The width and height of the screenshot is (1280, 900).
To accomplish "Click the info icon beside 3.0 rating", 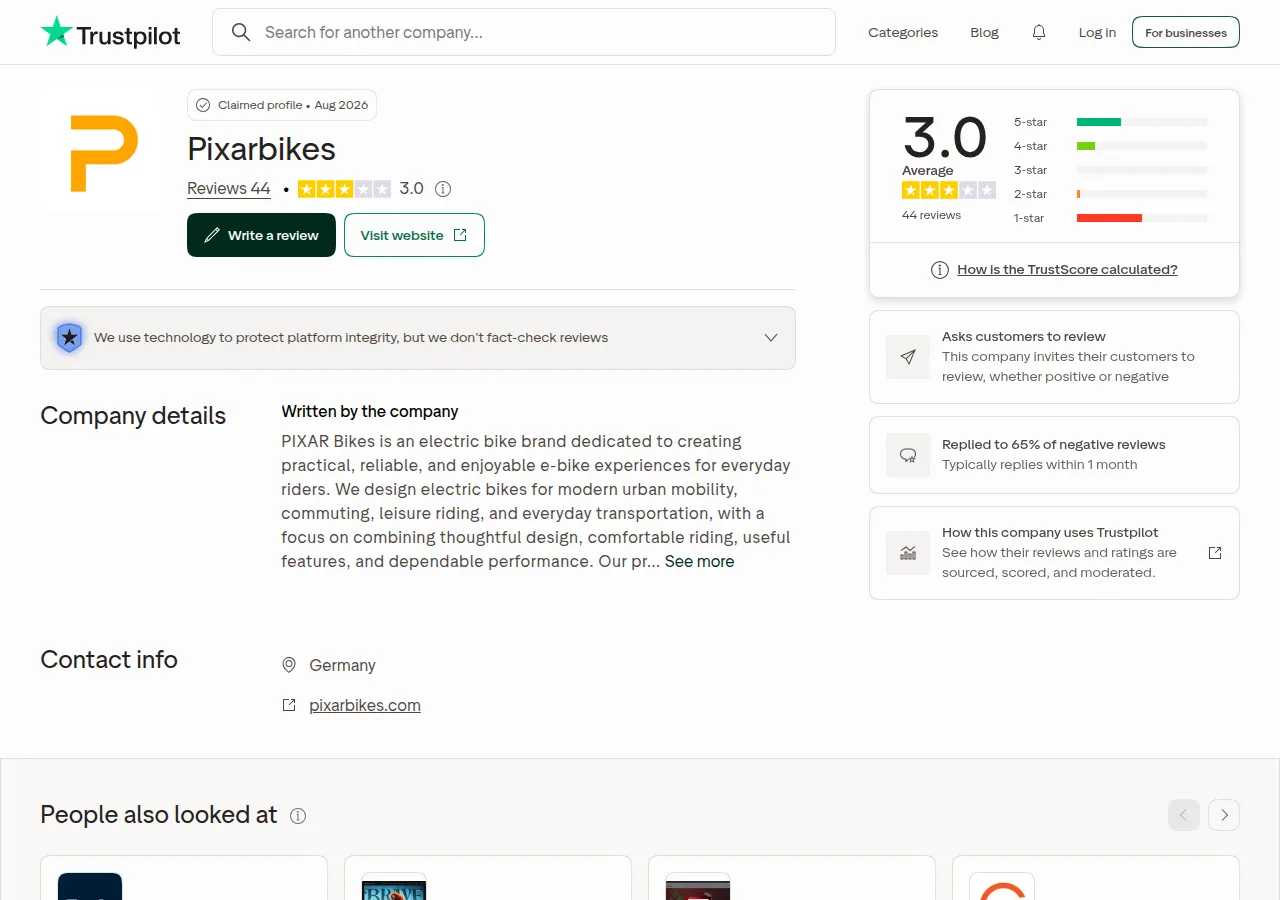I will point(443,188).
